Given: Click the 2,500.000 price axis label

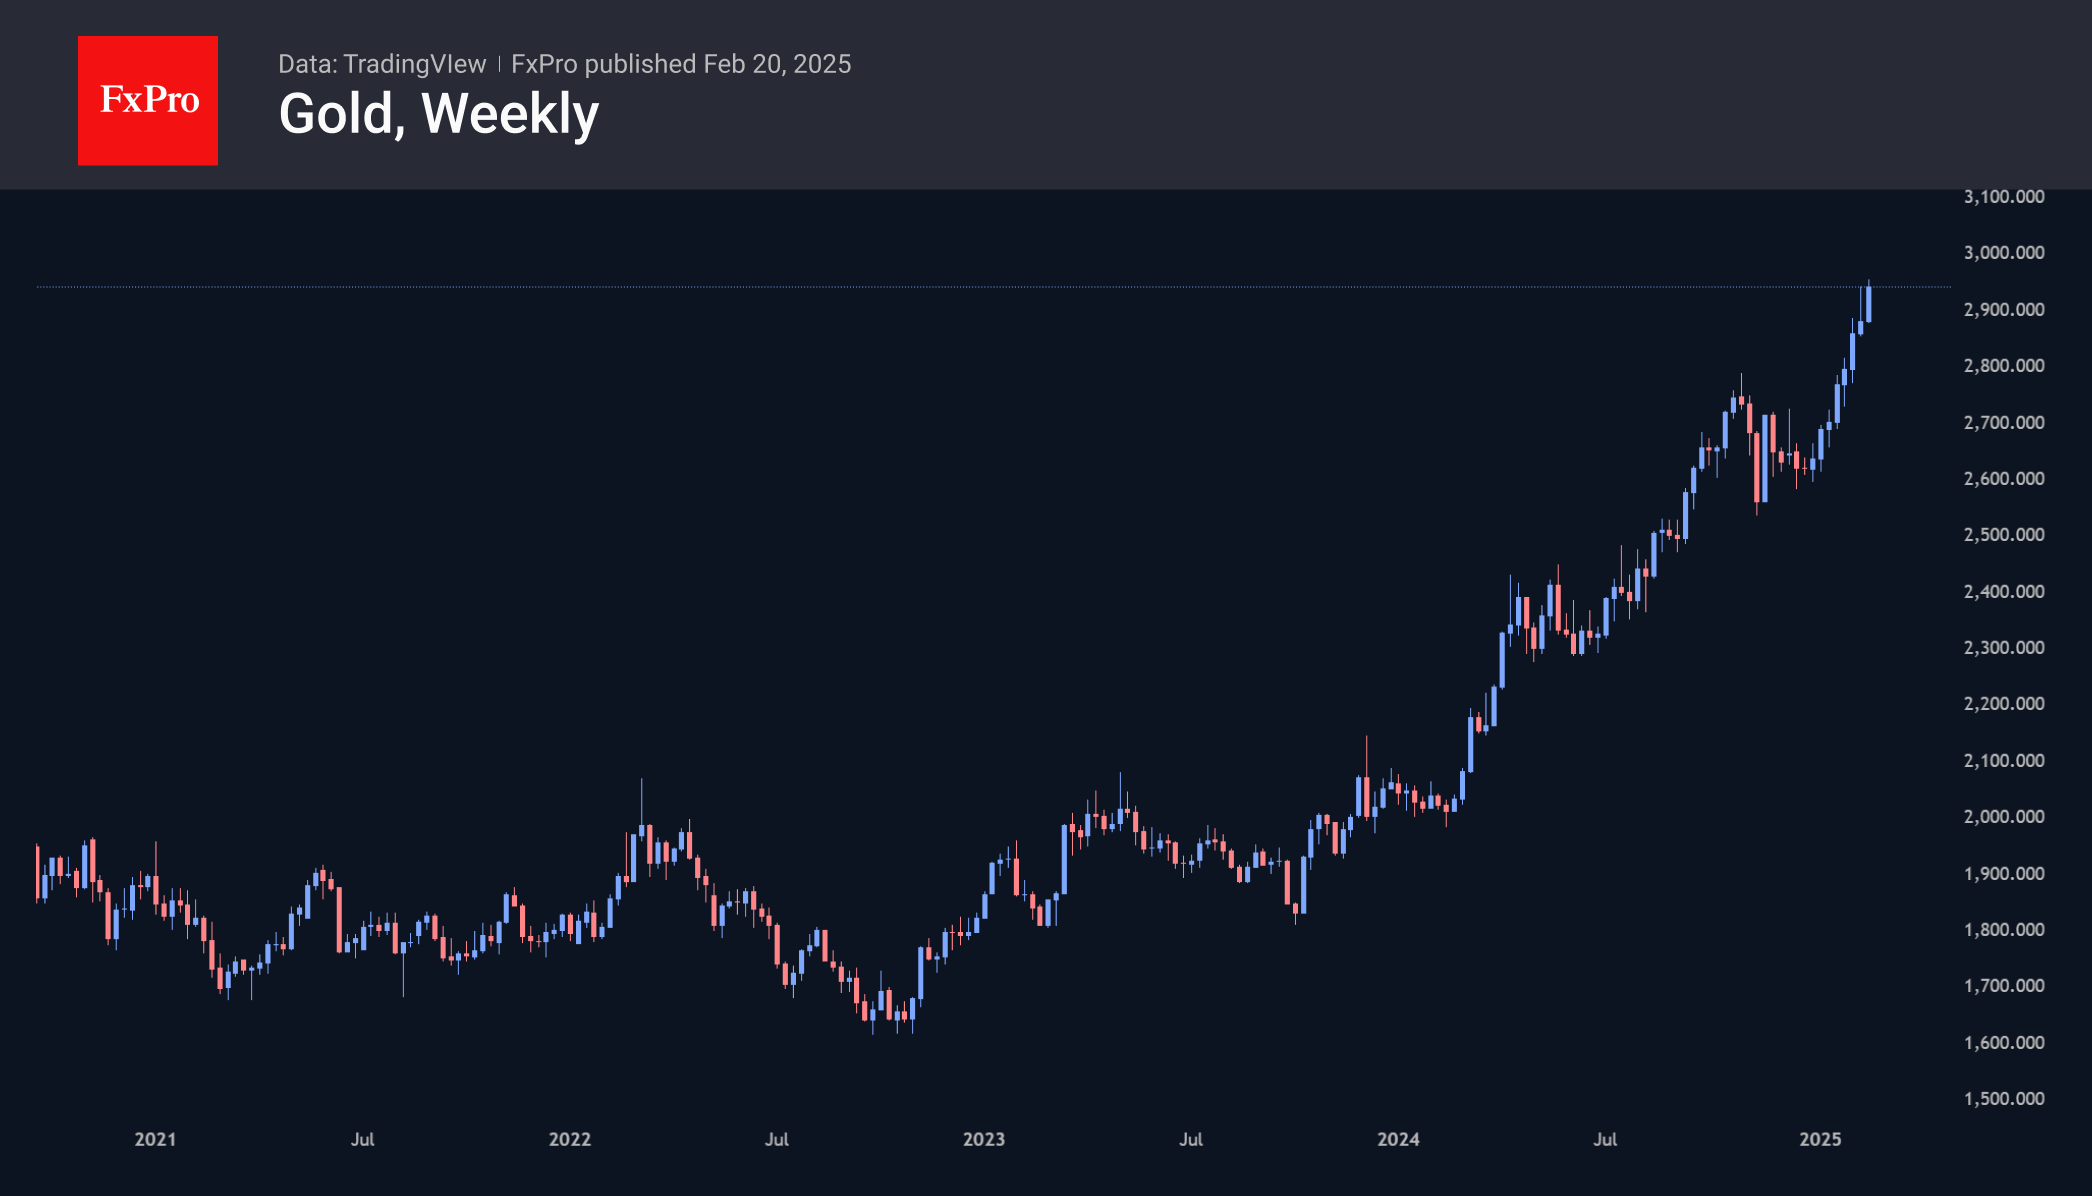Looking at the screenshot, I should tap(2004, 535).
